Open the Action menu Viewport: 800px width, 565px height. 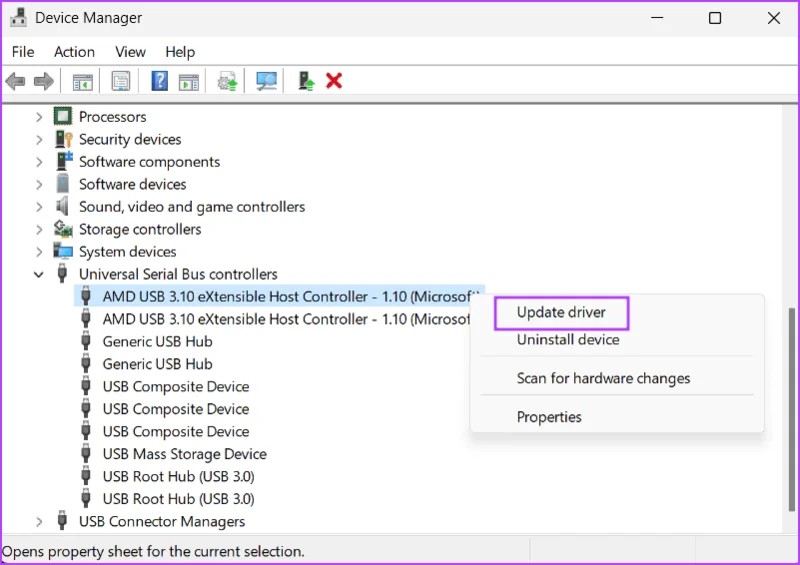[x=74, y=52]
